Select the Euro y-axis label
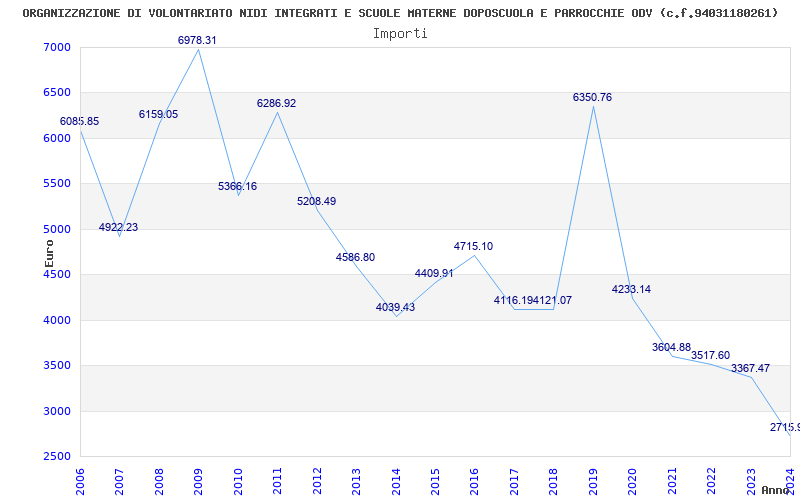 49,254
